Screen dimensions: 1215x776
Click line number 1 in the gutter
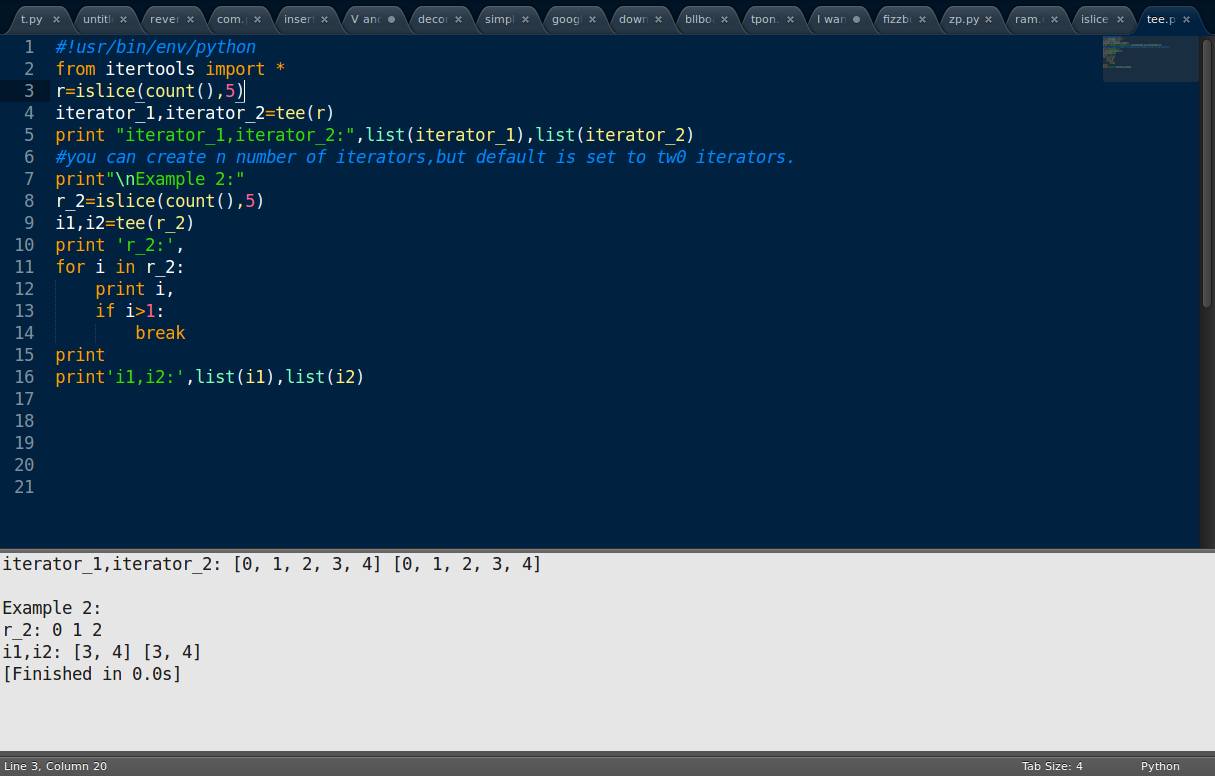point(29,47)
